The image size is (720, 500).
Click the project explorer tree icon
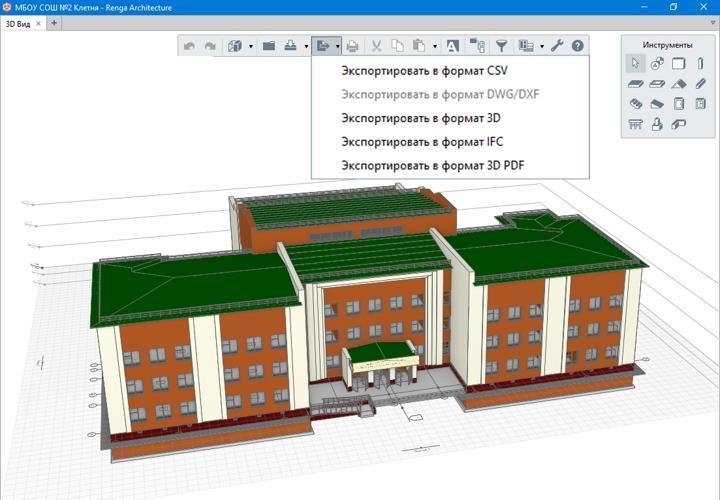(477, 45)
